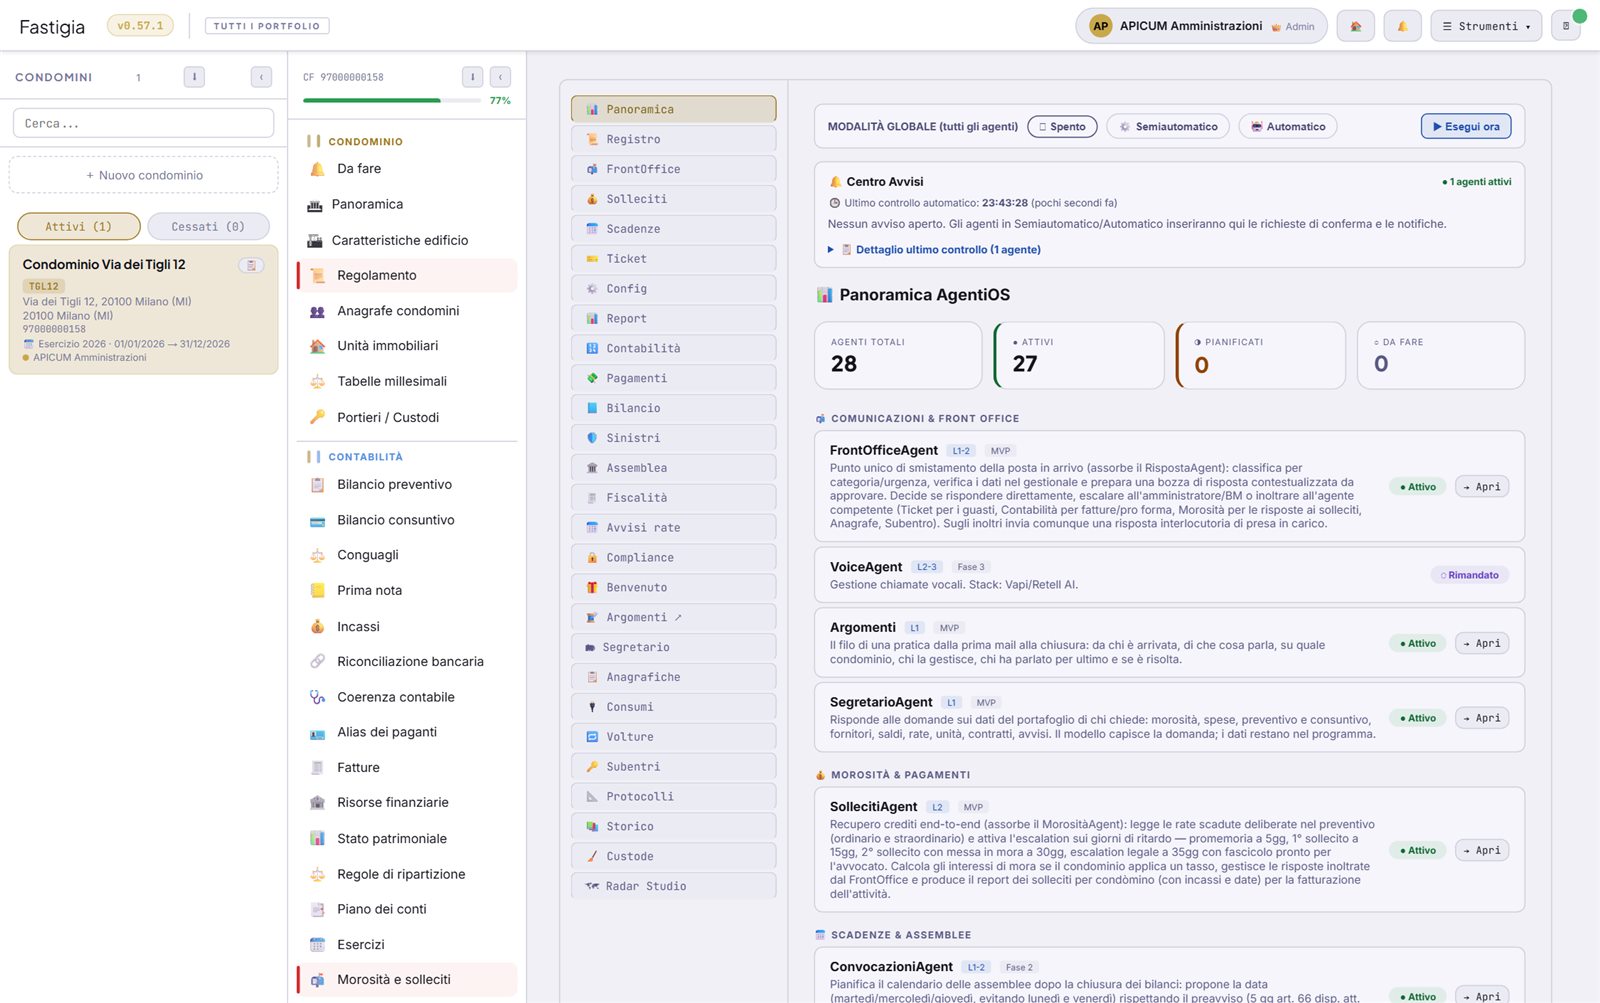Click the Esegui ora button
This screenshot has height=1003, width=1600.
point(1466,127)
